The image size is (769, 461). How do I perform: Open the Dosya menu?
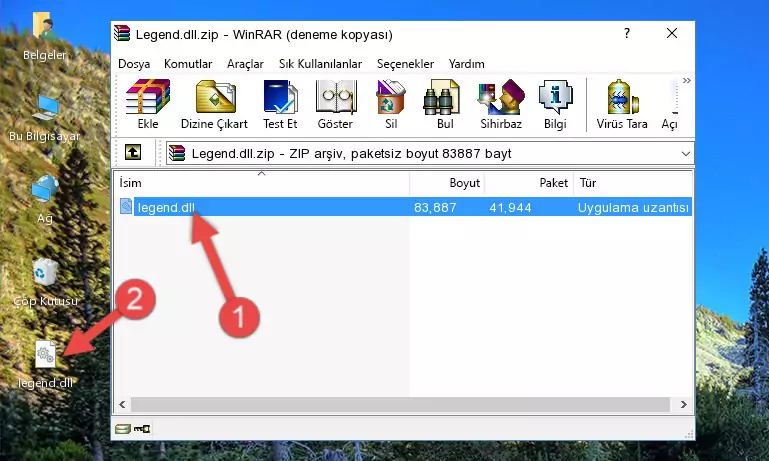134,64
